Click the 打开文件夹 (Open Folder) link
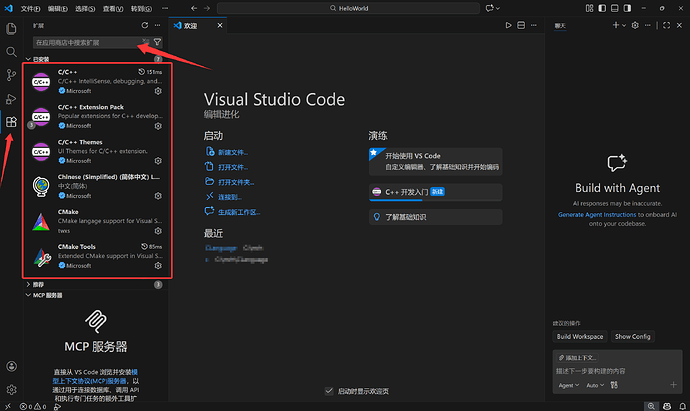Screen dimensions: 690x411 coord(236,182)
